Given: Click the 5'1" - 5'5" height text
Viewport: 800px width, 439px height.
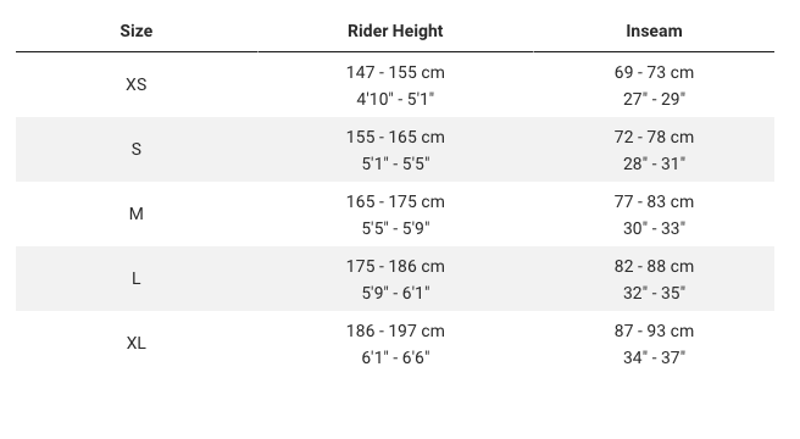Looking at the screenshot, I should pos(395,163).
